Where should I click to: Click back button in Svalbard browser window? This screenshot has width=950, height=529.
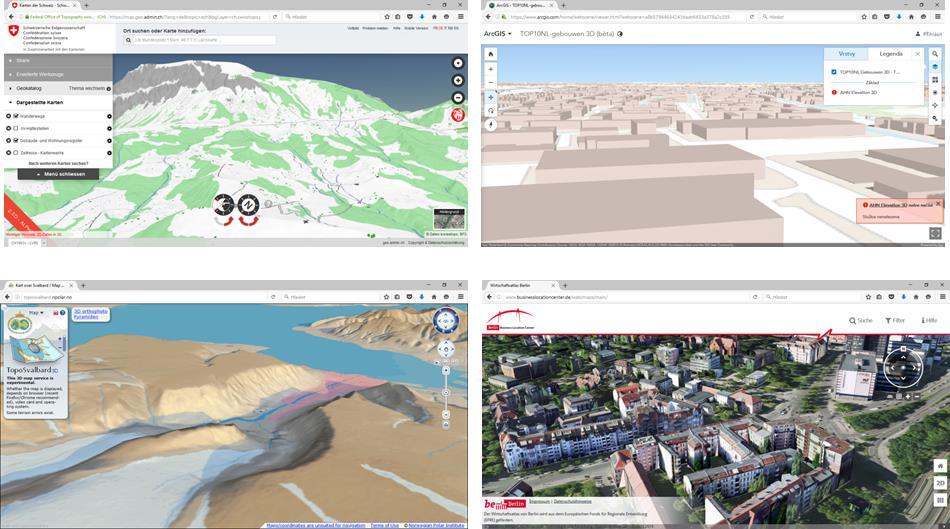7,297
